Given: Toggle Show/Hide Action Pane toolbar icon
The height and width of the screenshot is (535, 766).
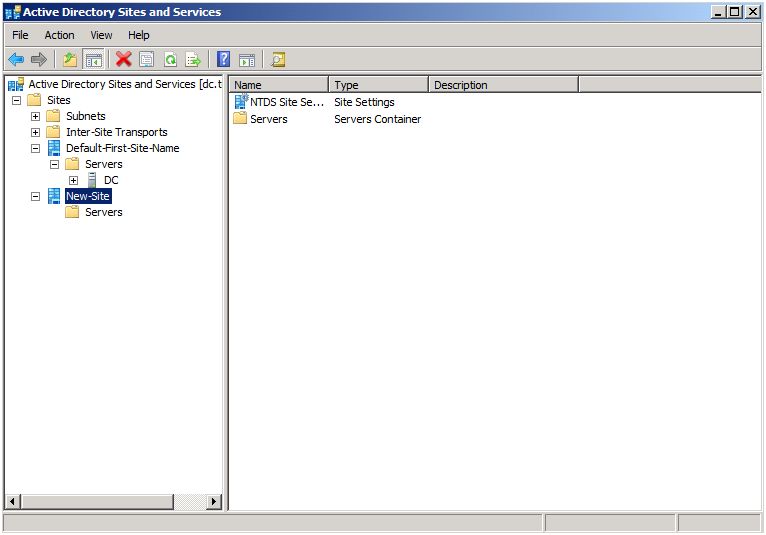Looking at the screenshot, I should pyautogui.click(x=247, y=60).
